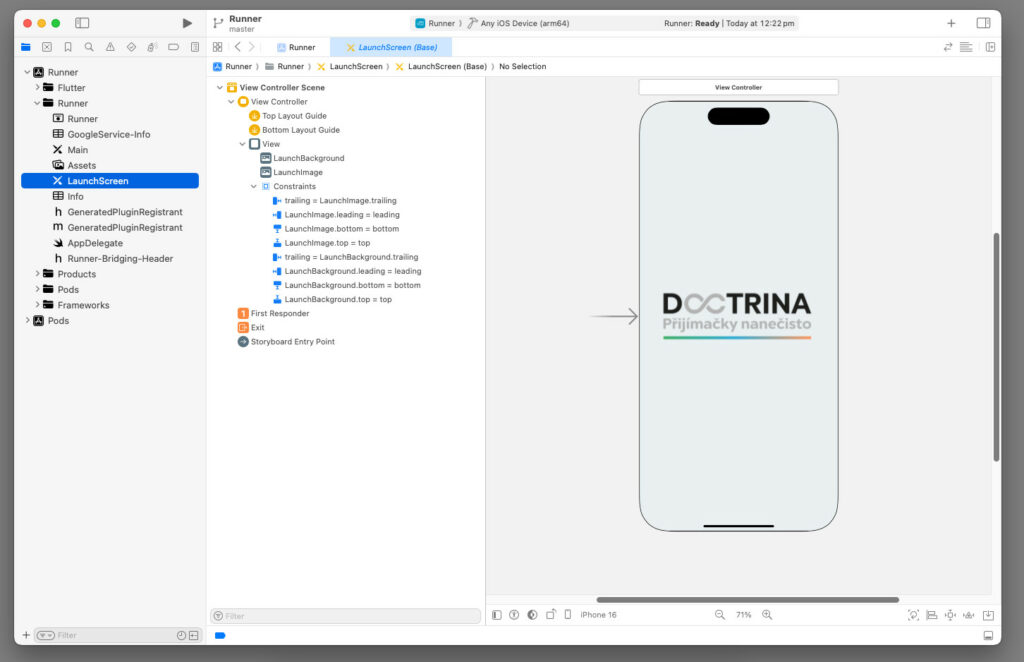
Task: Collapse the View node in outline
Action: coord(242,144)
